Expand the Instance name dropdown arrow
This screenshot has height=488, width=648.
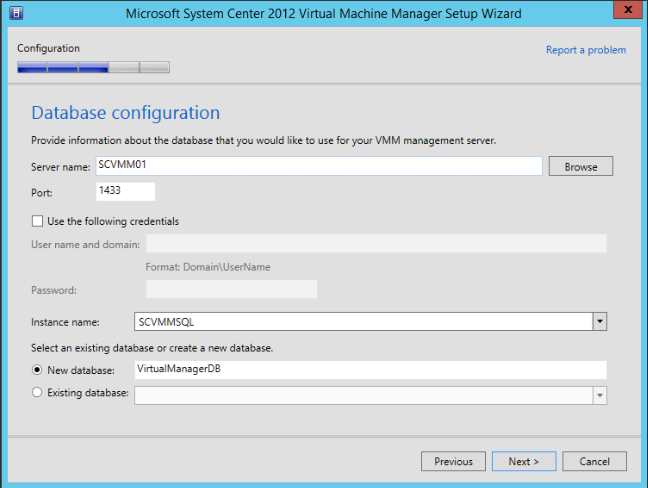click(x=600, y=321)
